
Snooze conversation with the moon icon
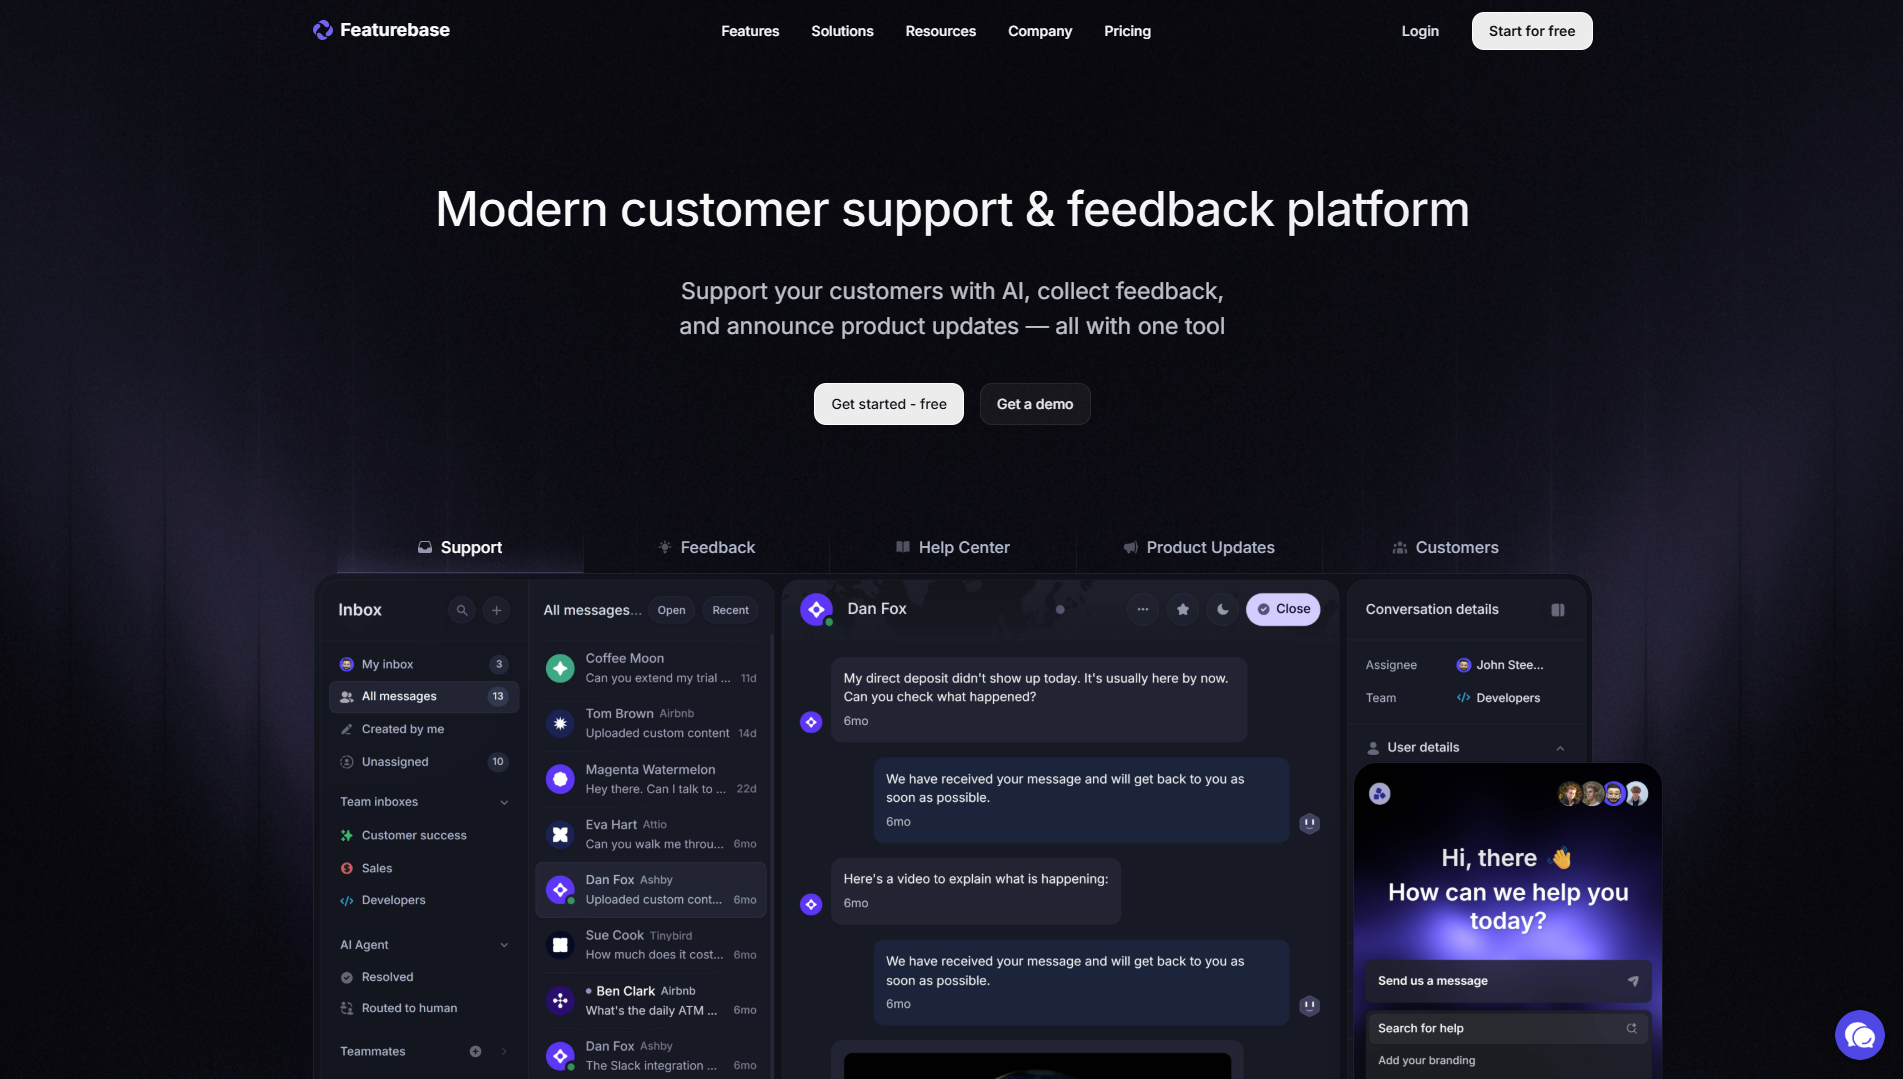[1223, 609]
